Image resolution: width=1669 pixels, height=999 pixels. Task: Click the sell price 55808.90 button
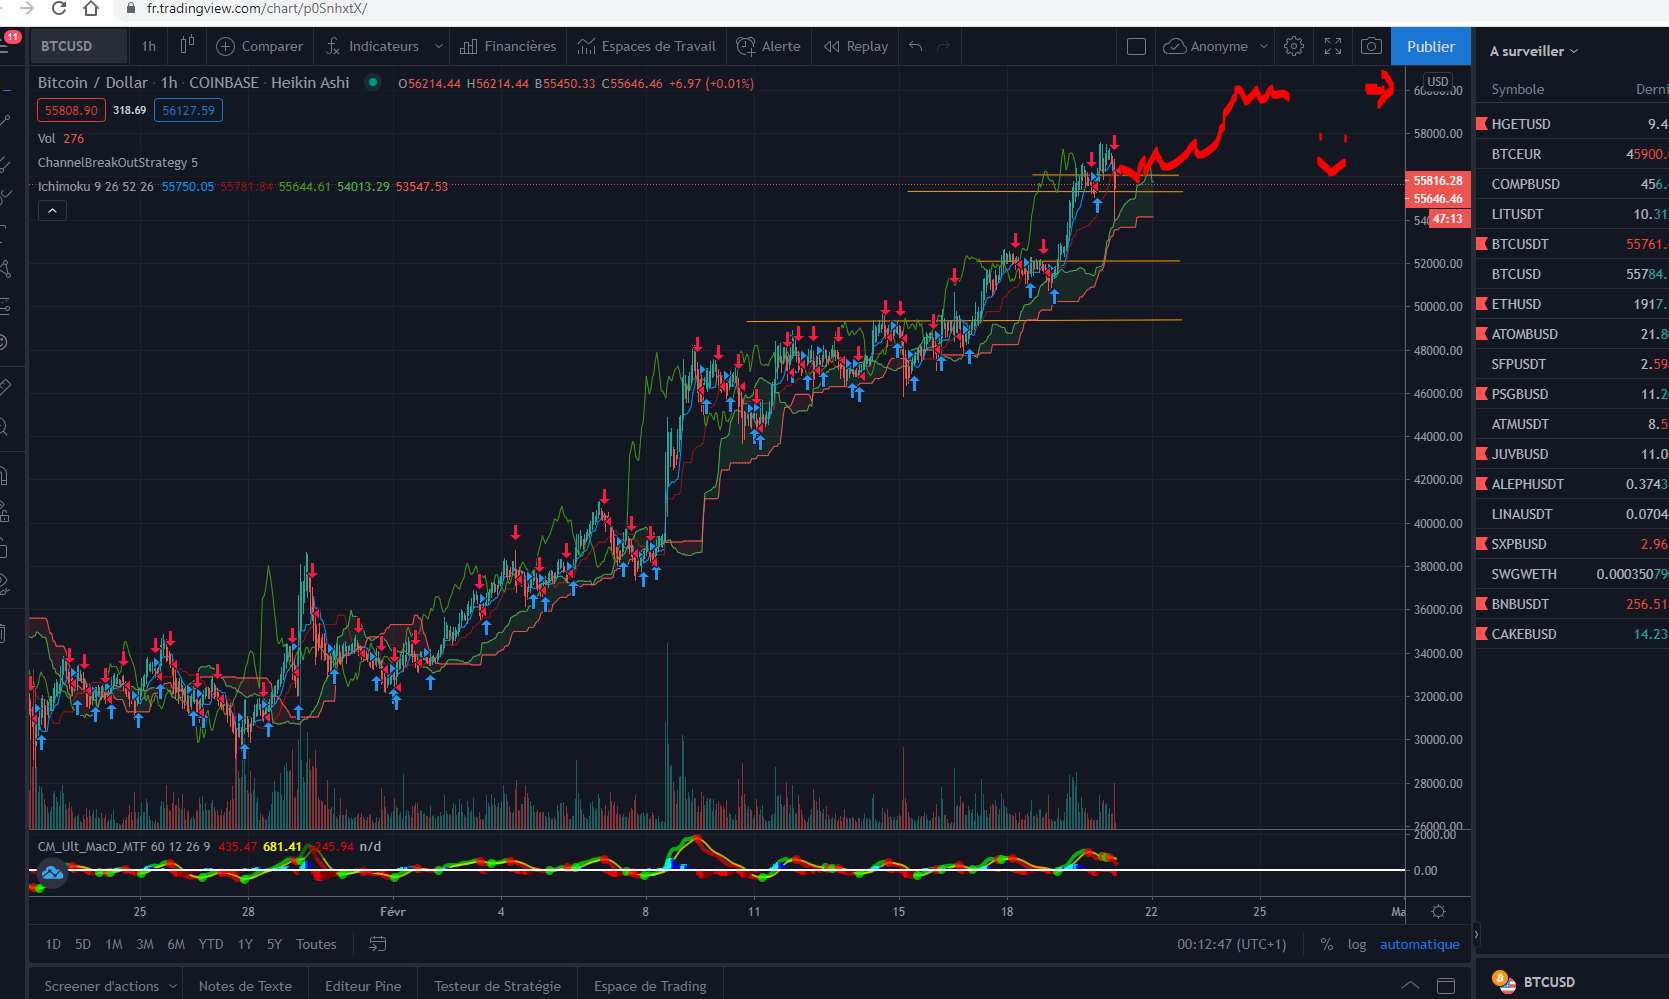coord(71,110)
